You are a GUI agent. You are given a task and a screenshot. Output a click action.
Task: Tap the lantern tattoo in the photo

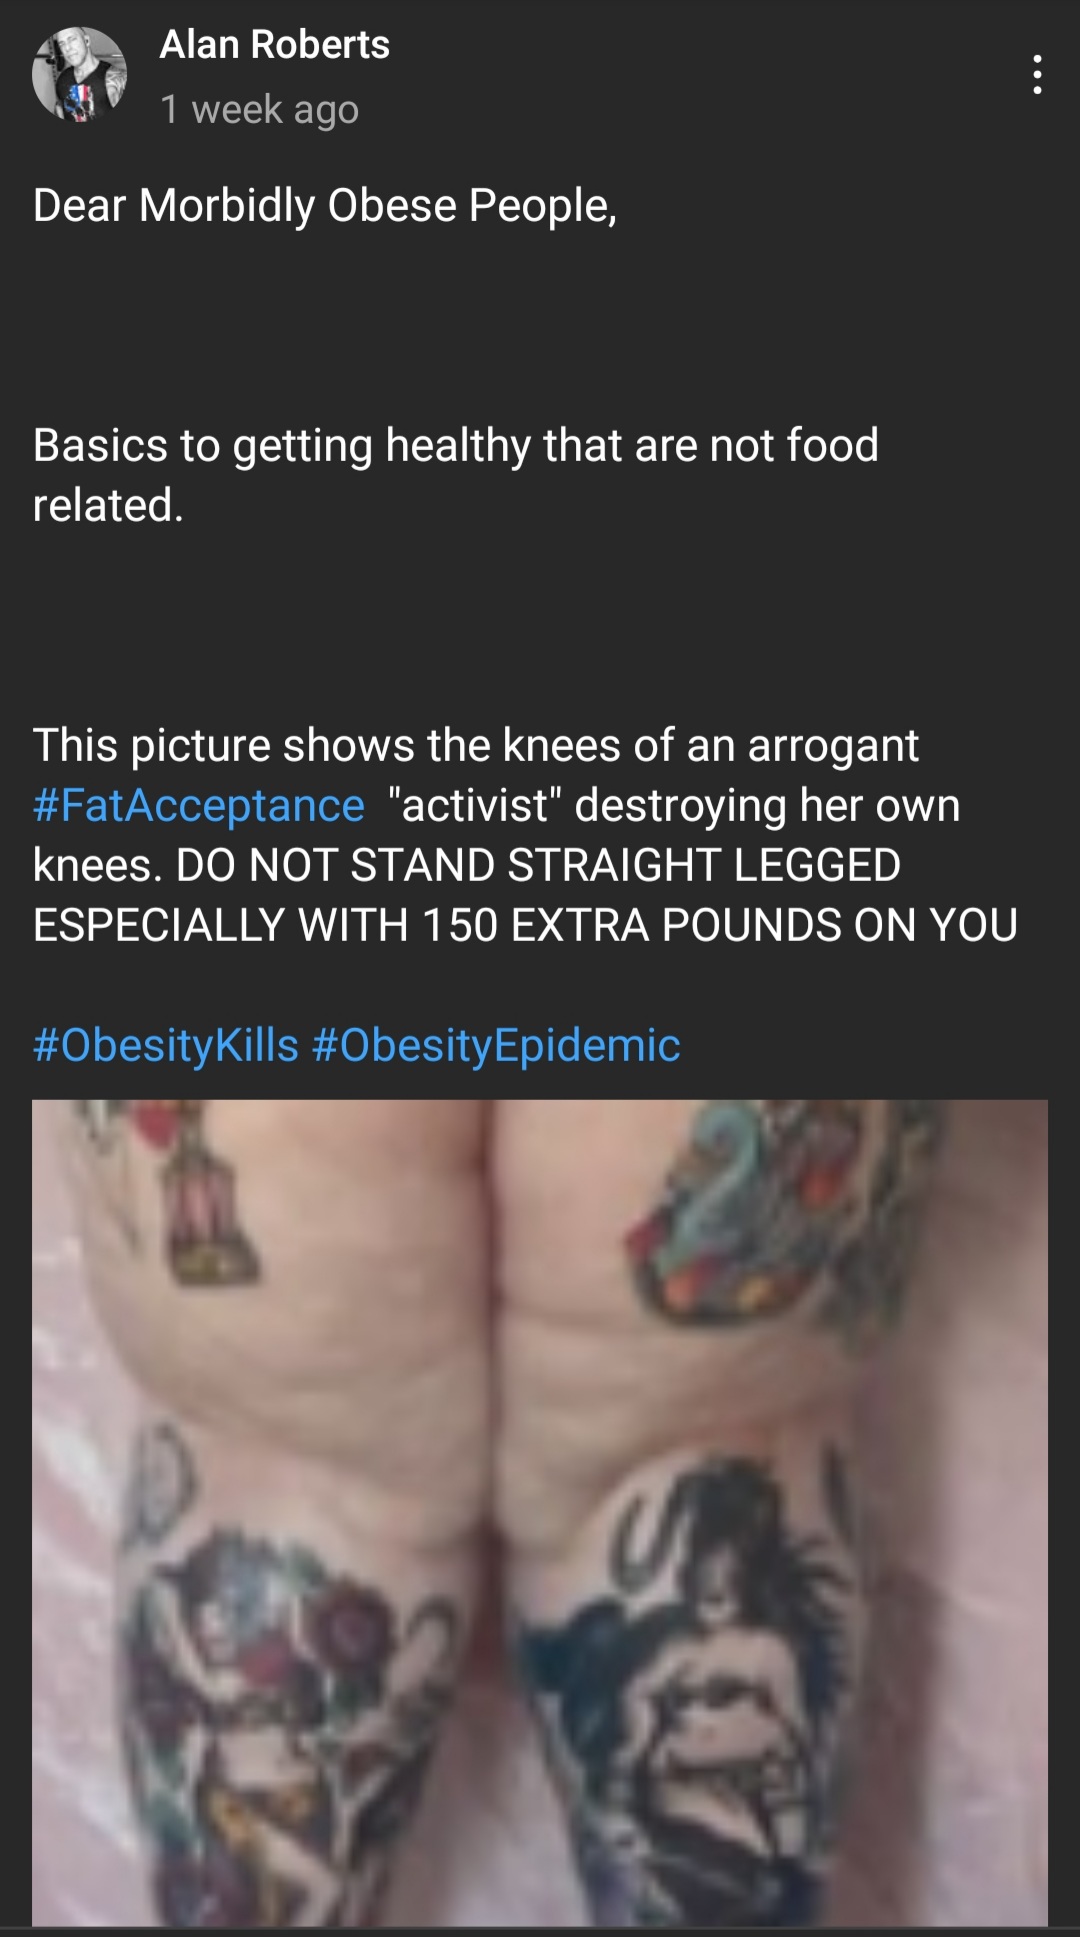(213, 1210)
